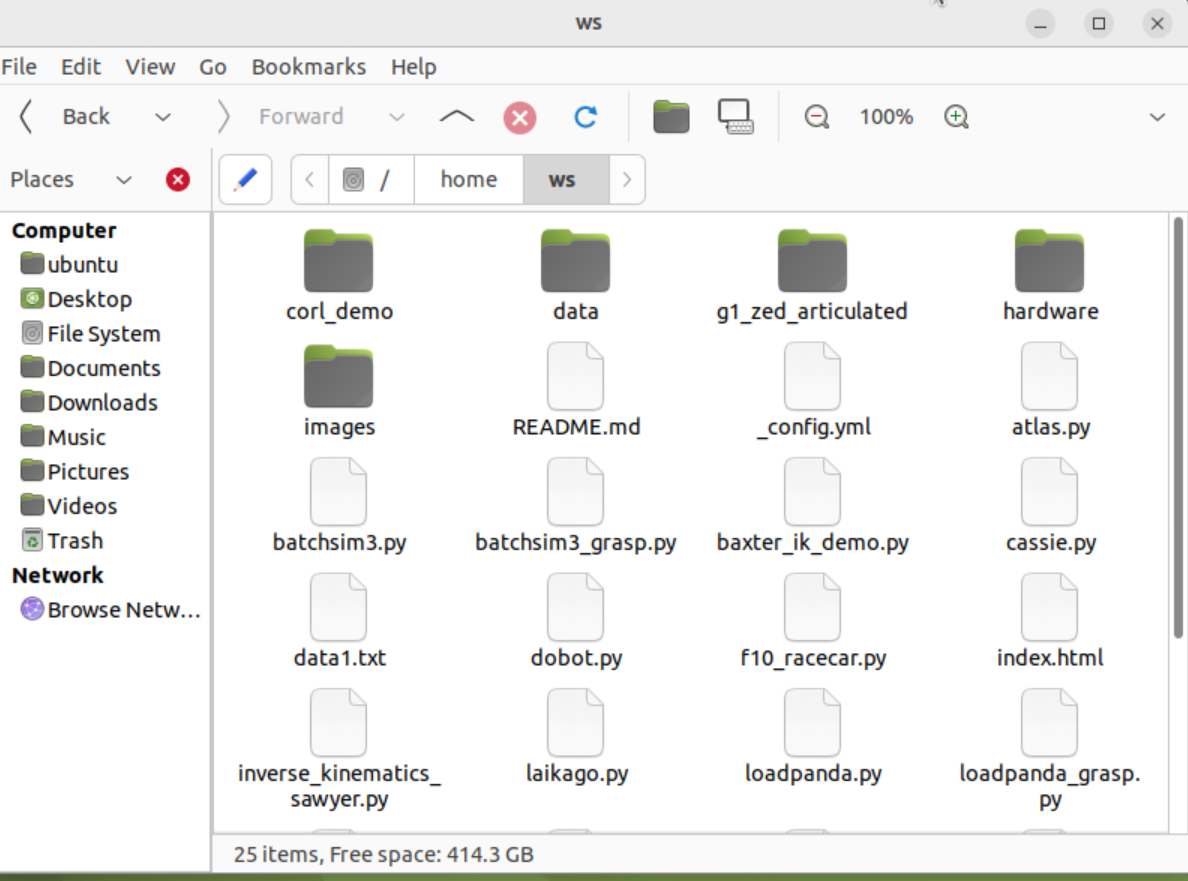Screen dimensions: 1188x881
Task: Open the Help menu
Action: (x=414, y=67)
